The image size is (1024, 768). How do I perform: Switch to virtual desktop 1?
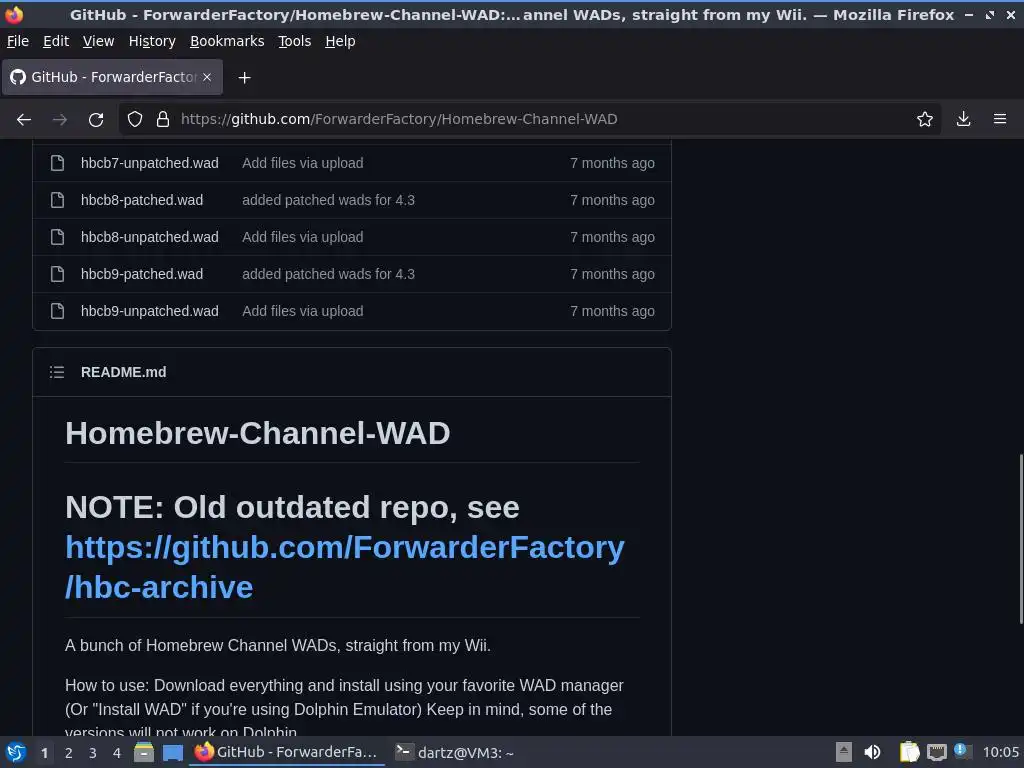[44, 753]
